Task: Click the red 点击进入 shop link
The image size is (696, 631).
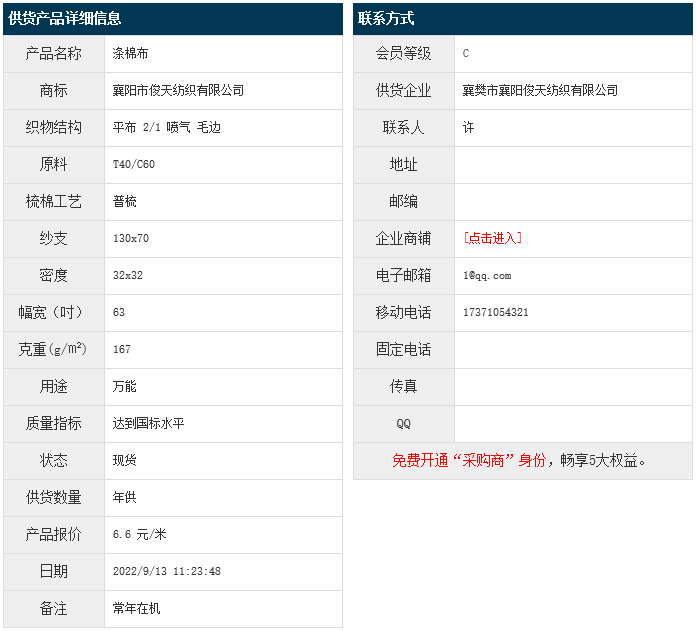Action: [492, 238]
